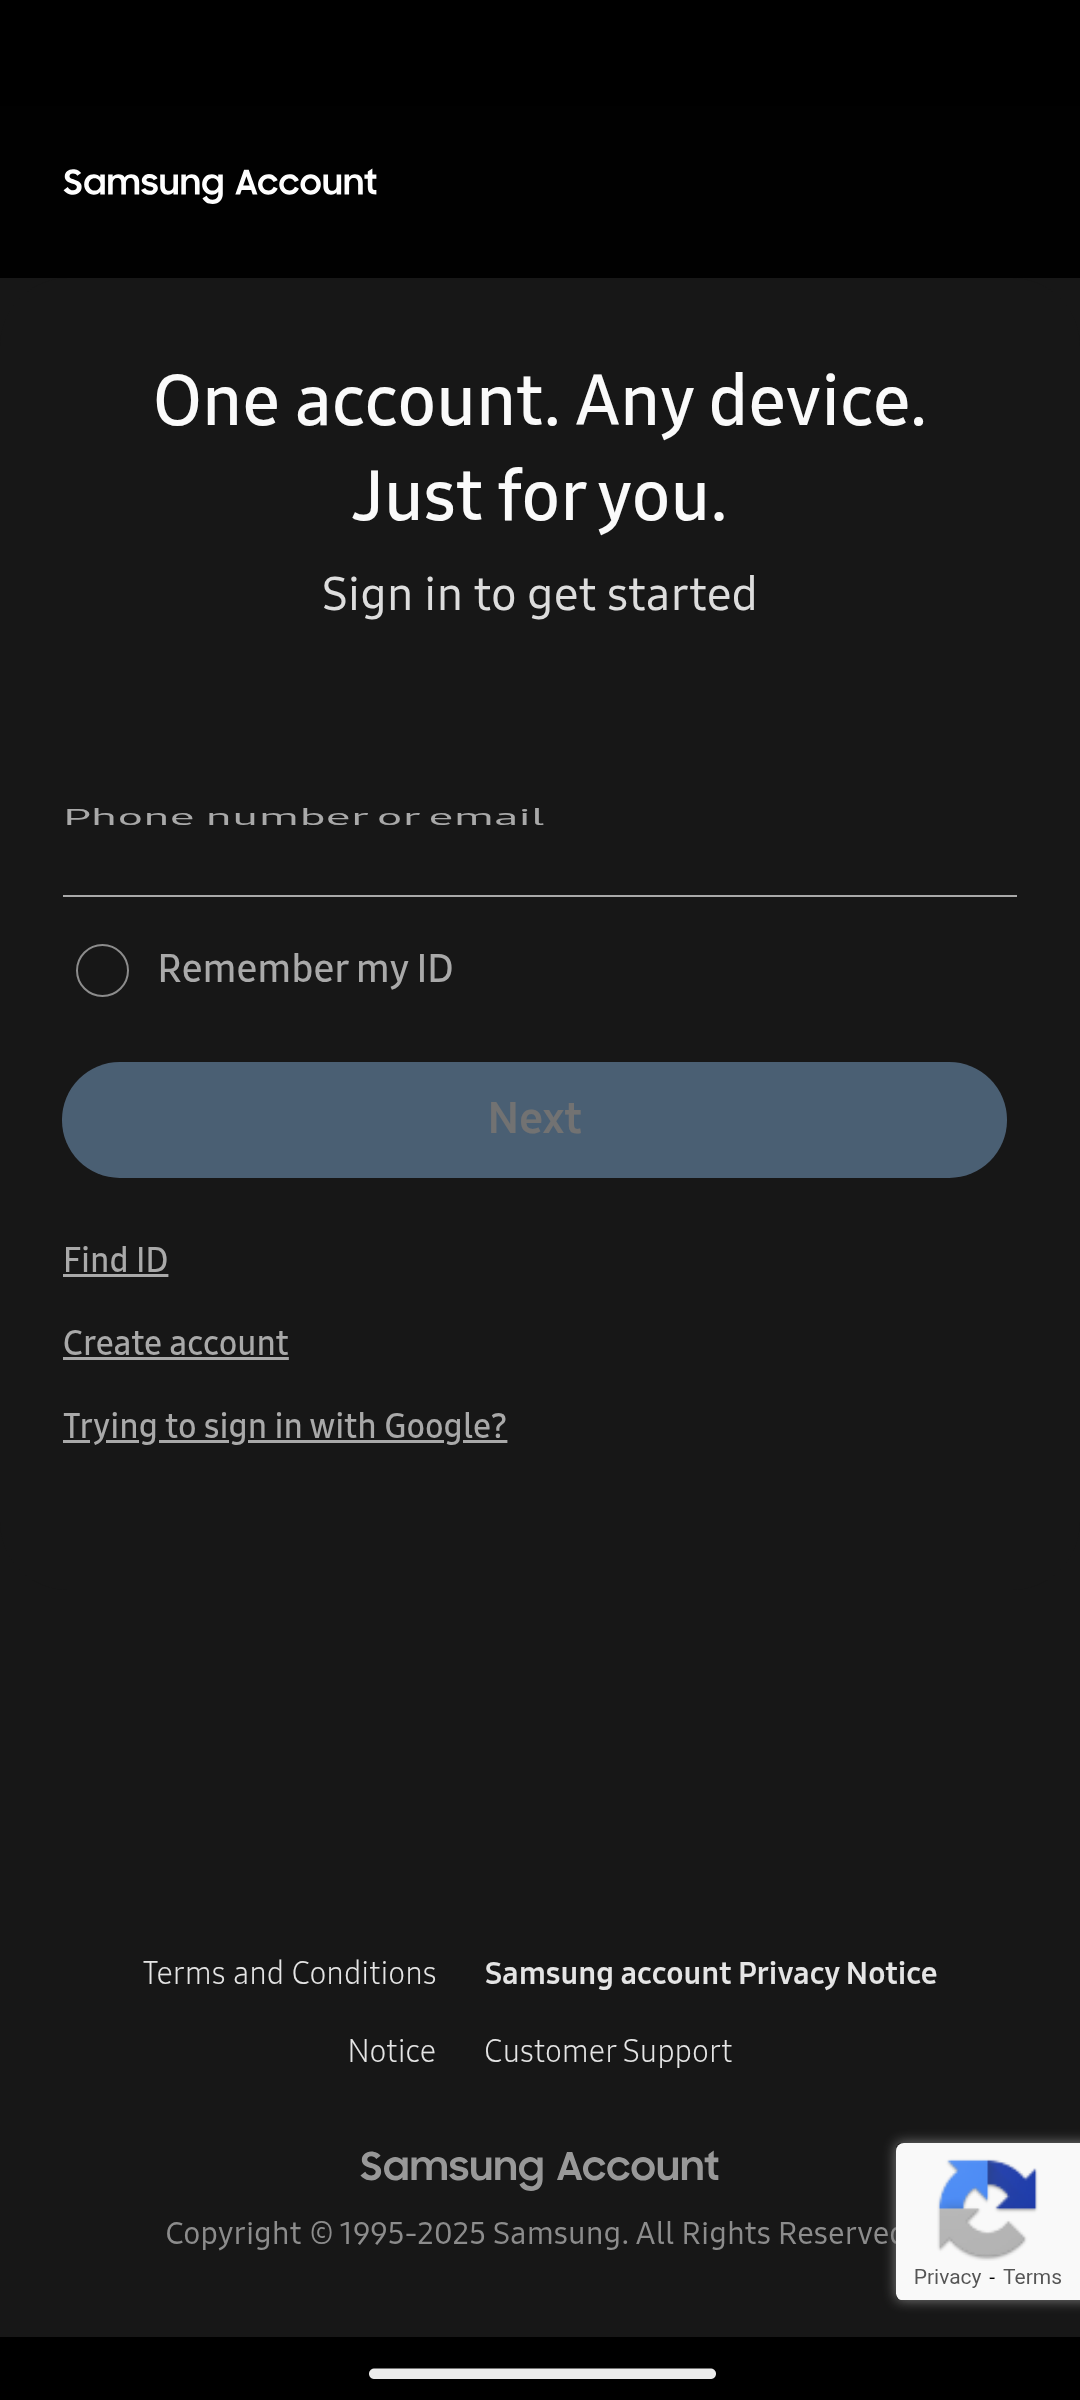Select the Remember my ID radio circle
Screen dimensions: 1080x2400
click(x=101, y=968)
